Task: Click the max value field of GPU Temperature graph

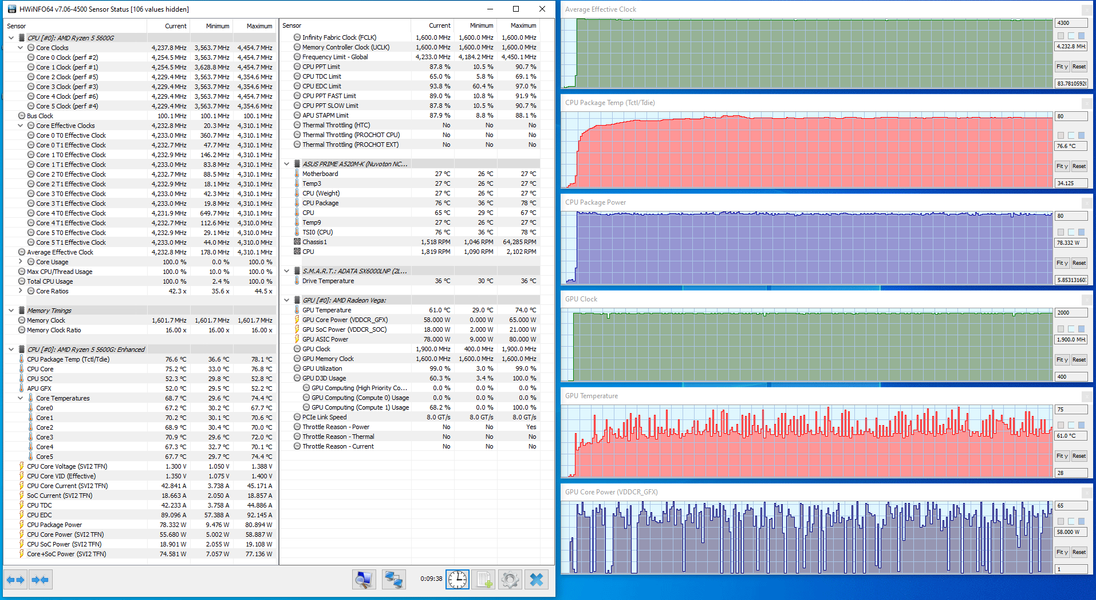Action: [1070, 410]
